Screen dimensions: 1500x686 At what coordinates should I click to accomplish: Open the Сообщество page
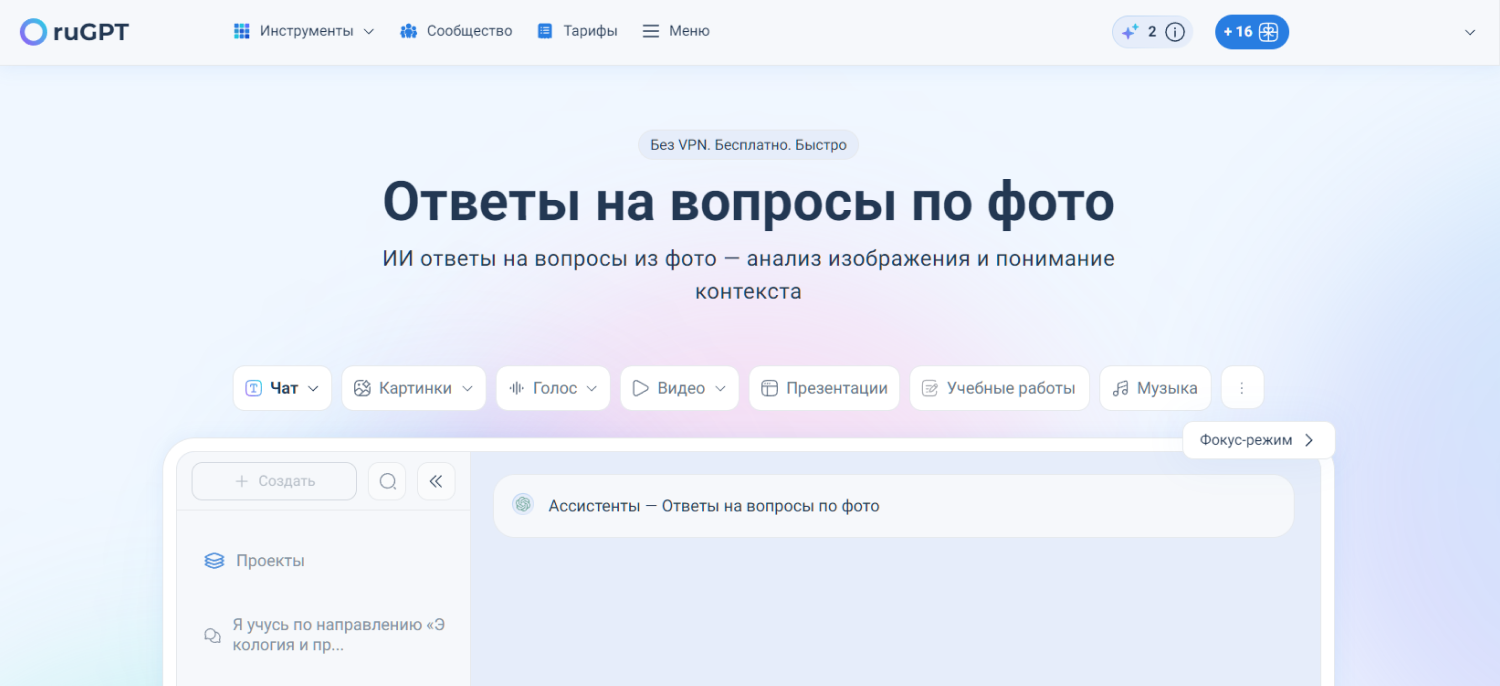pos(456,31)
